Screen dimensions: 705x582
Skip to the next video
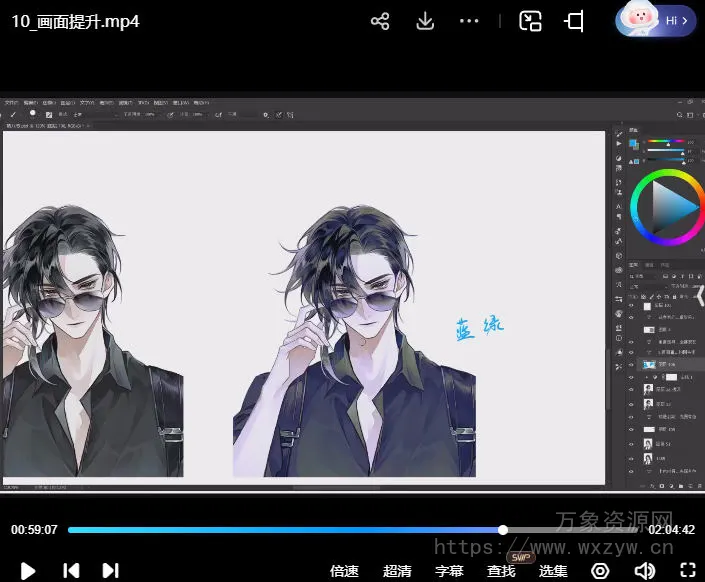pyautogui.click(x=110, y=570)
